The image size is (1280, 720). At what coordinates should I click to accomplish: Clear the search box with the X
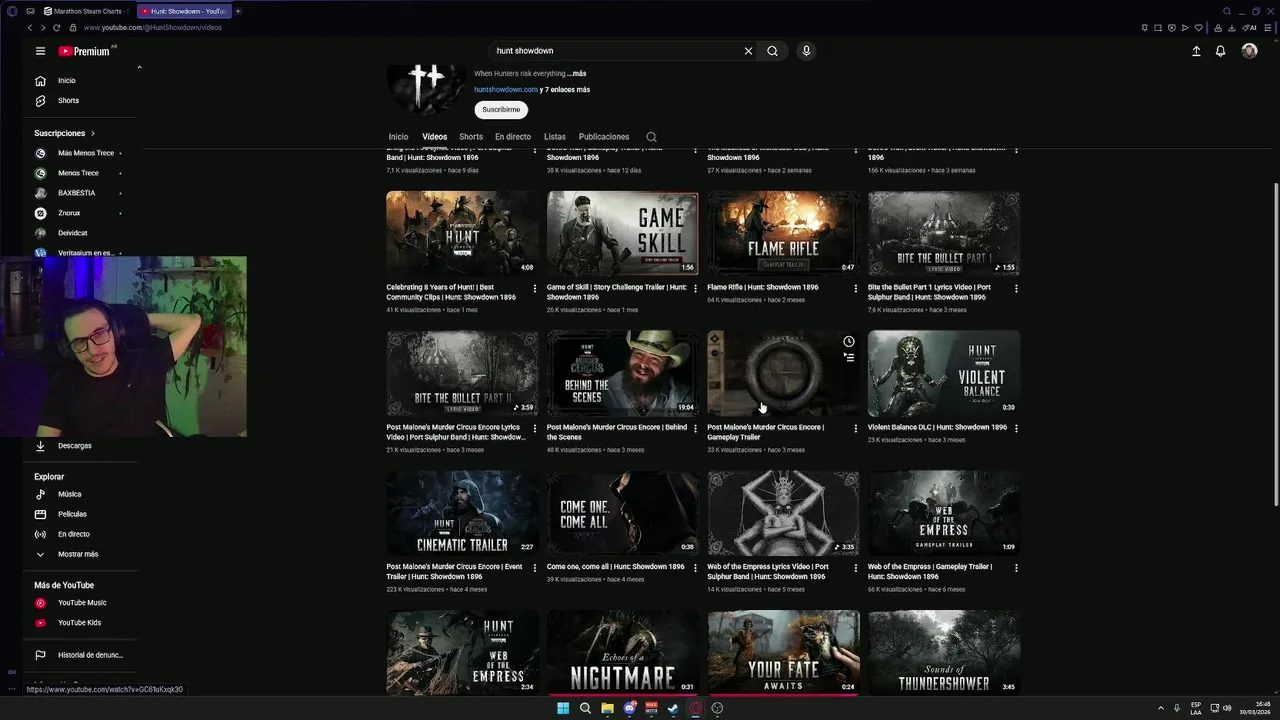(748, 51)
